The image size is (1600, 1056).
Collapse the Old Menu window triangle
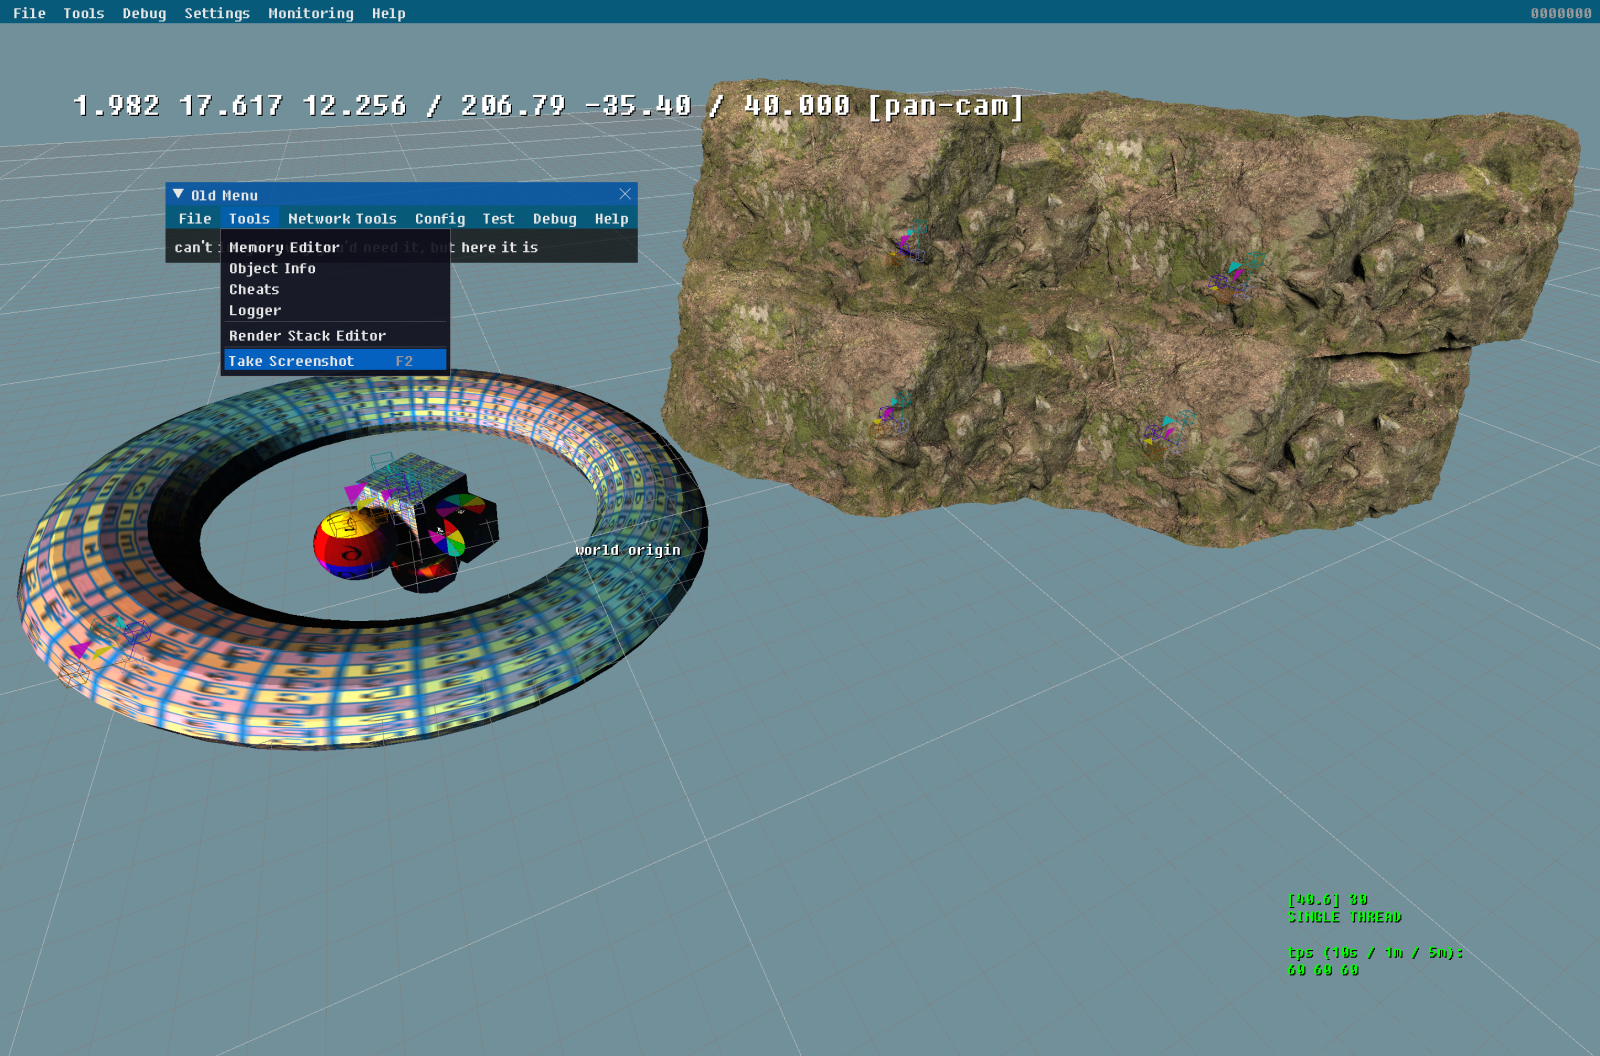tap(178, 194)
